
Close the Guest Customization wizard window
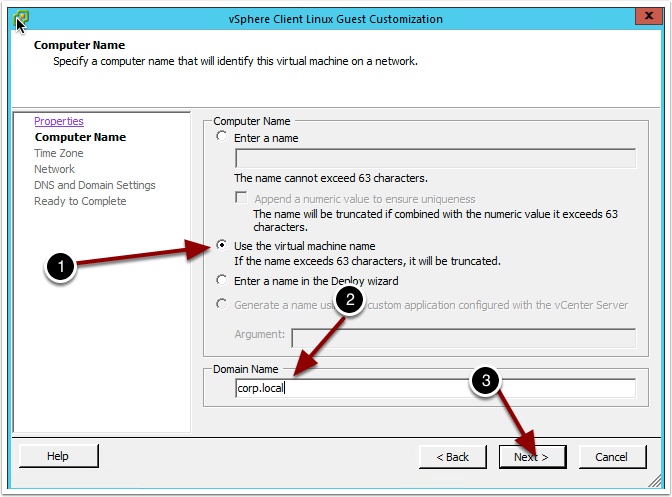[649, 16]
